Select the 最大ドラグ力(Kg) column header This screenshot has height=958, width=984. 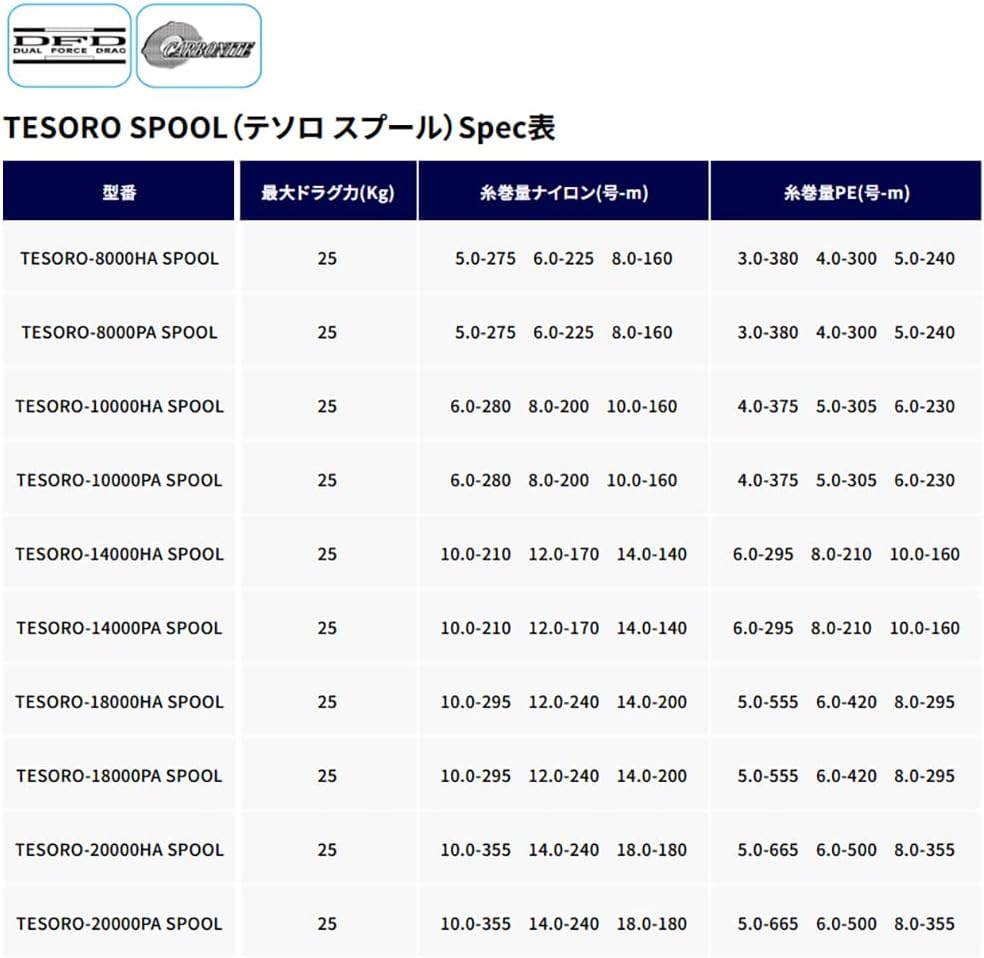point(328,191)
